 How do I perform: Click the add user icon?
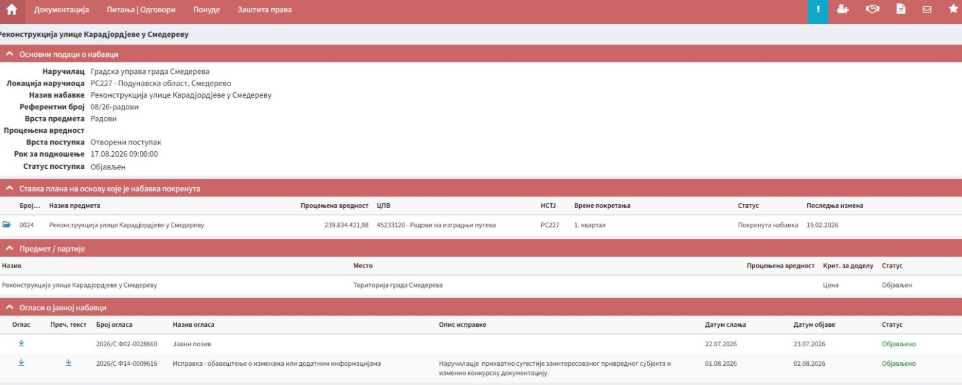coord(842,10)
